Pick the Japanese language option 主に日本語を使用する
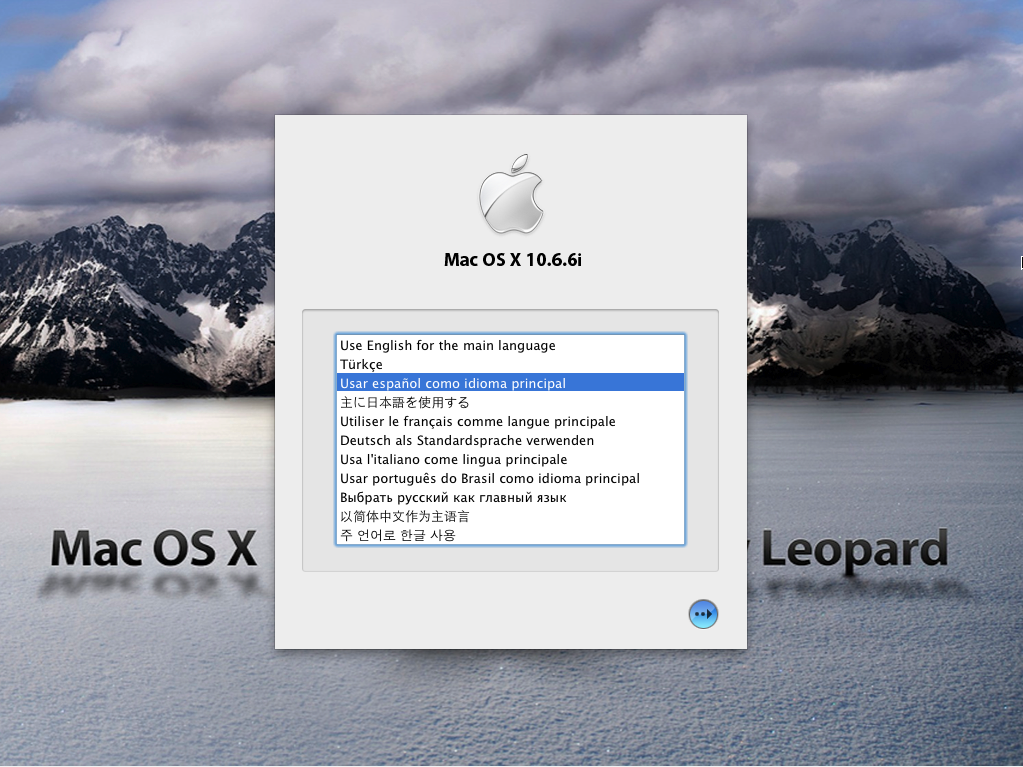 (510, 402)
